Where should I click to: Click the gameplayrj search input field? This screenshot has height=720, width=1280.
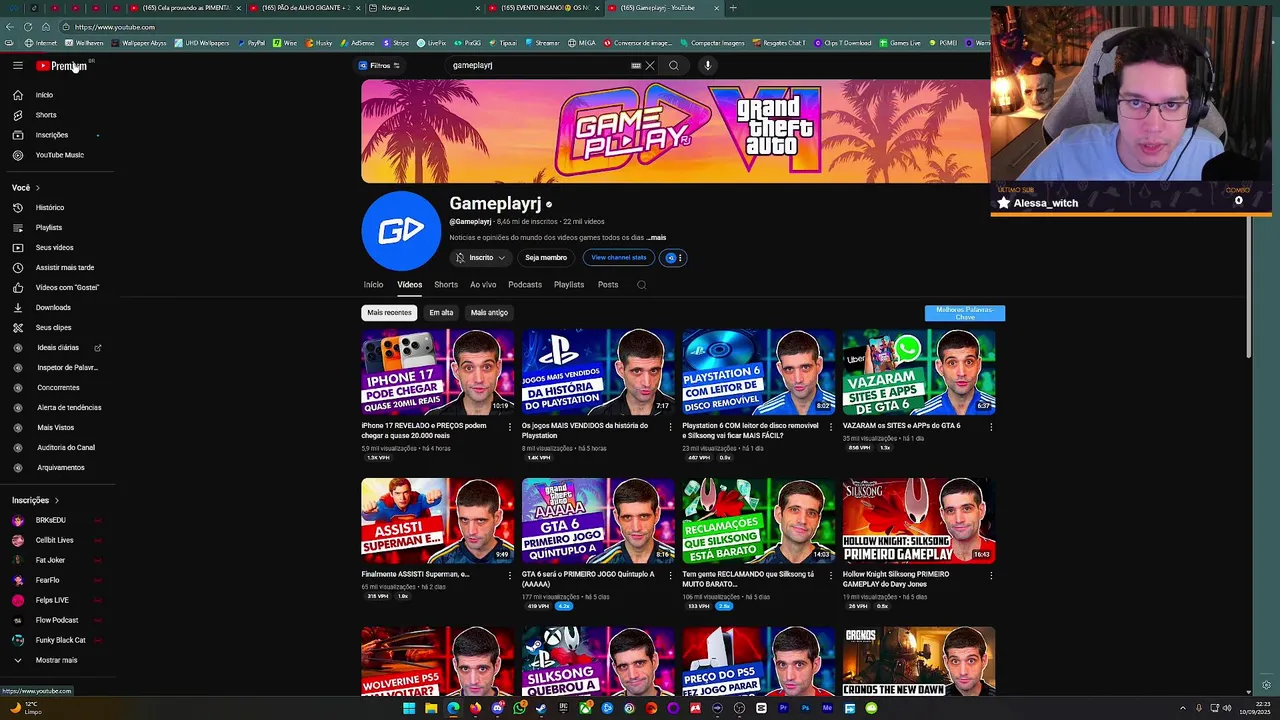tap(538, 66)
